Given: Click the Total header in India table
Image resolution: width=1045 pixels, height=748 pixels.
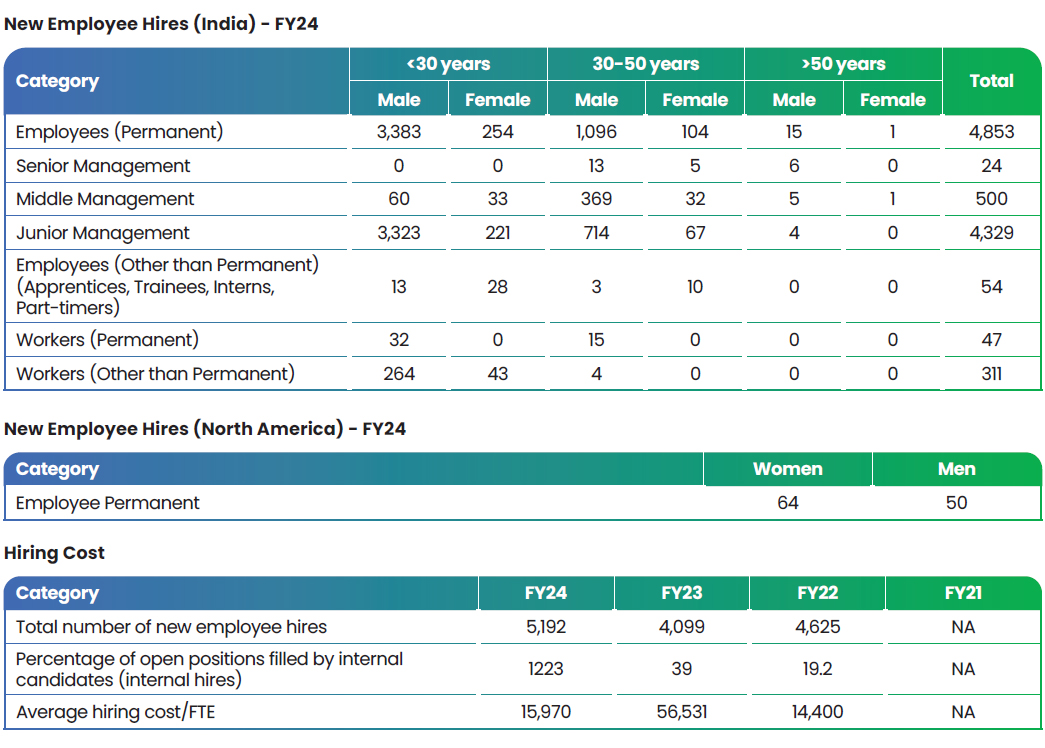Looking at the screenshot, I should pos(992,81).
